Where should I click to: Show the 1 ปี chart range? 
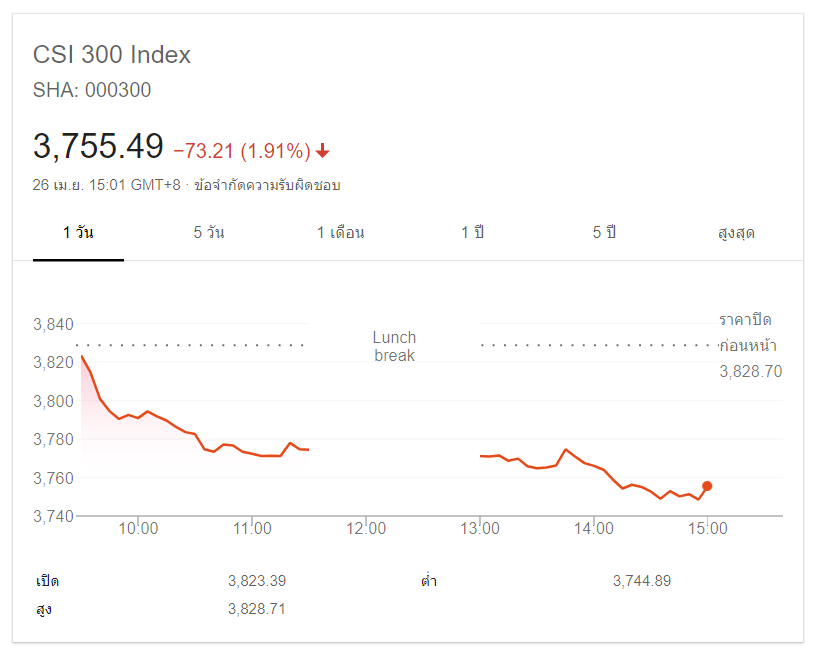(x=472, y=233)
